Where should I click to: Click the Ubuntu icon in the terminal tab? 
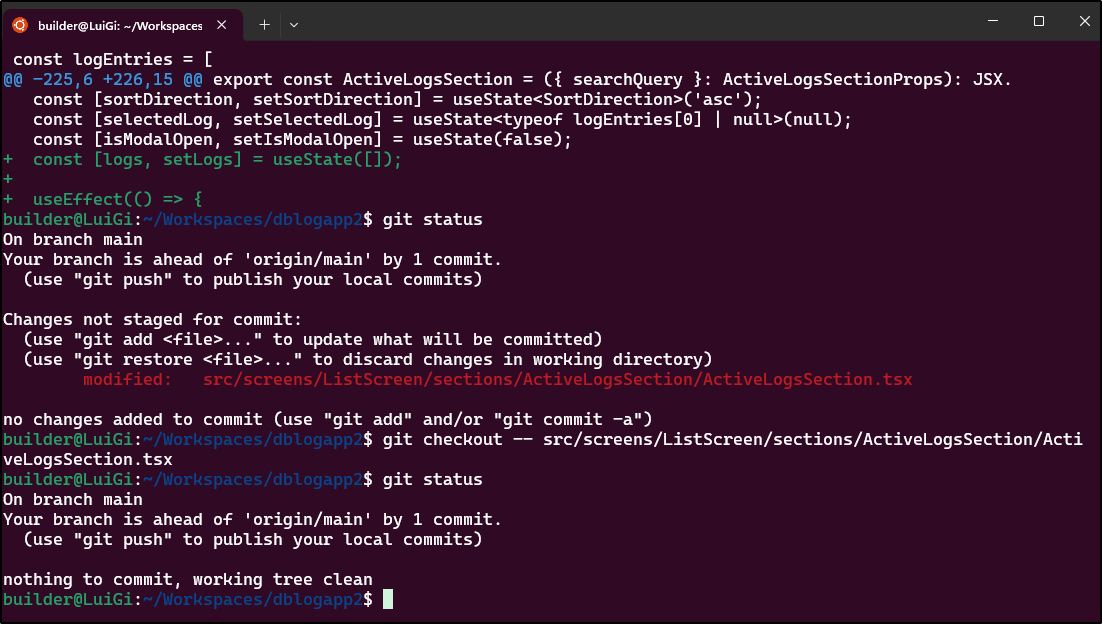[x=20, y=25]
